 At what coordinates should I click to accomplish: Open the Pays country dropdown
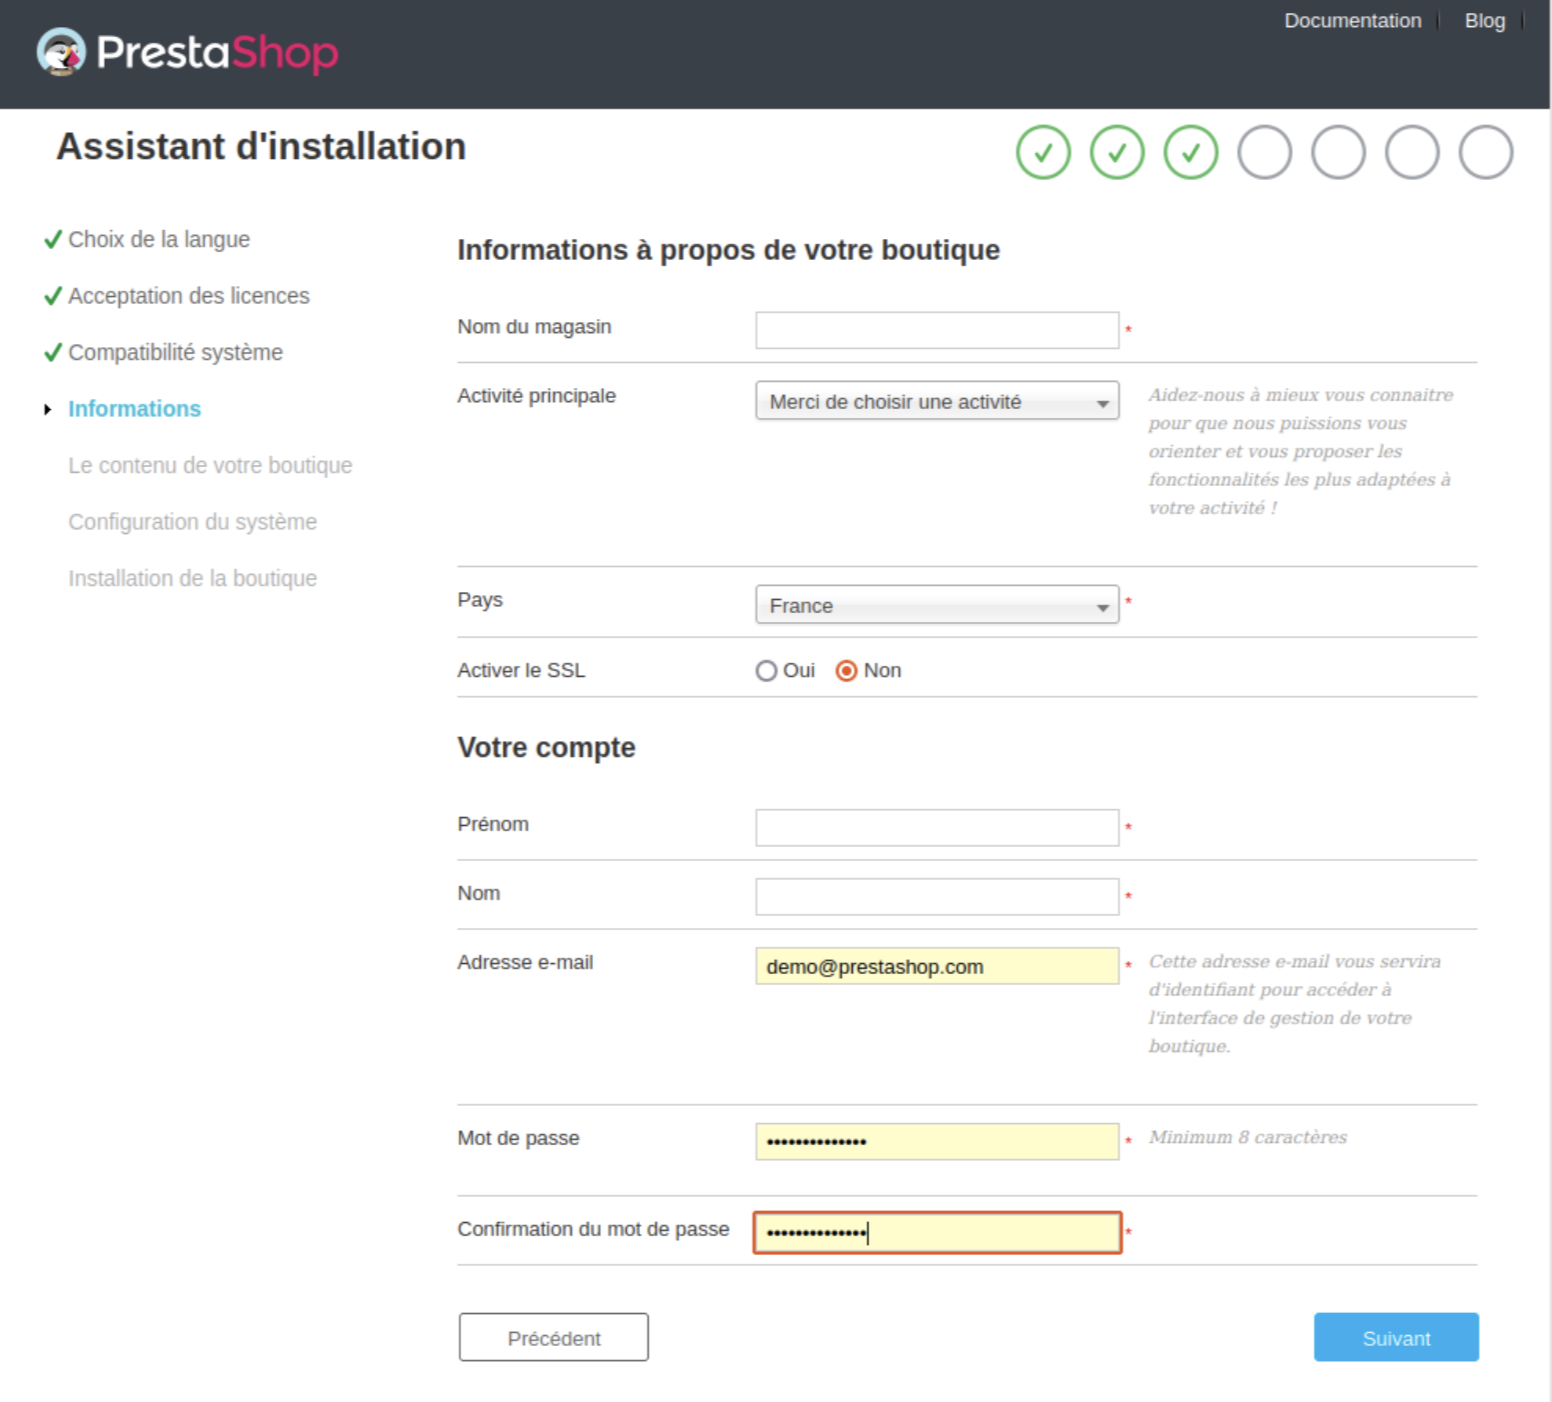(937, 605)
